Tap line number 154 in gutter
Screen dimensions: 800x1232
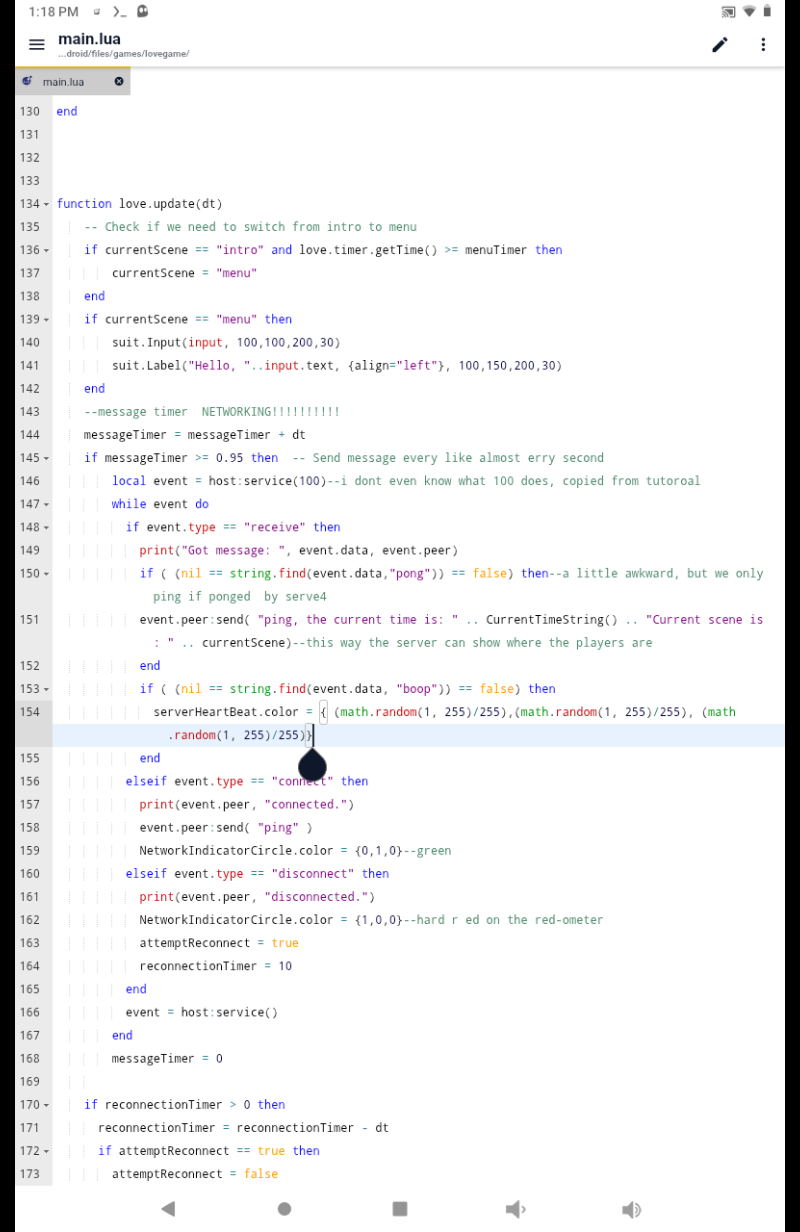(x=29, y=711)
